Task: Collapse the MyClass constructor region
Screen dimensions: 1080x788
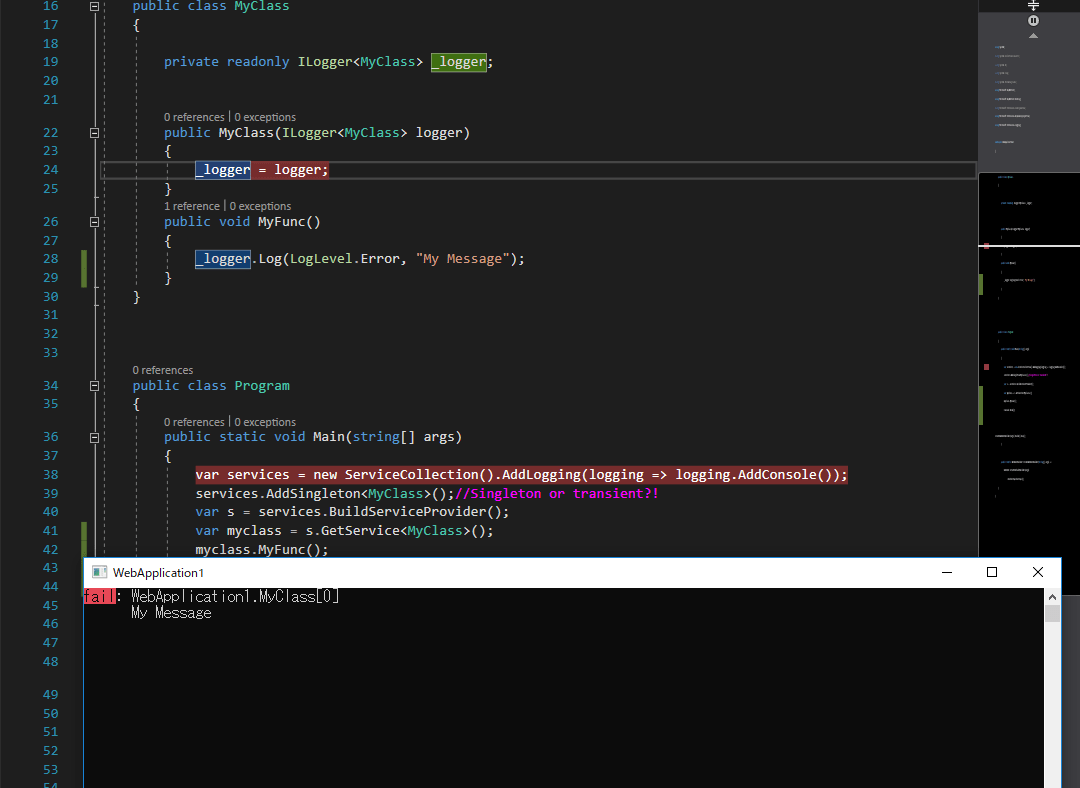Action: tap(93, 132)
